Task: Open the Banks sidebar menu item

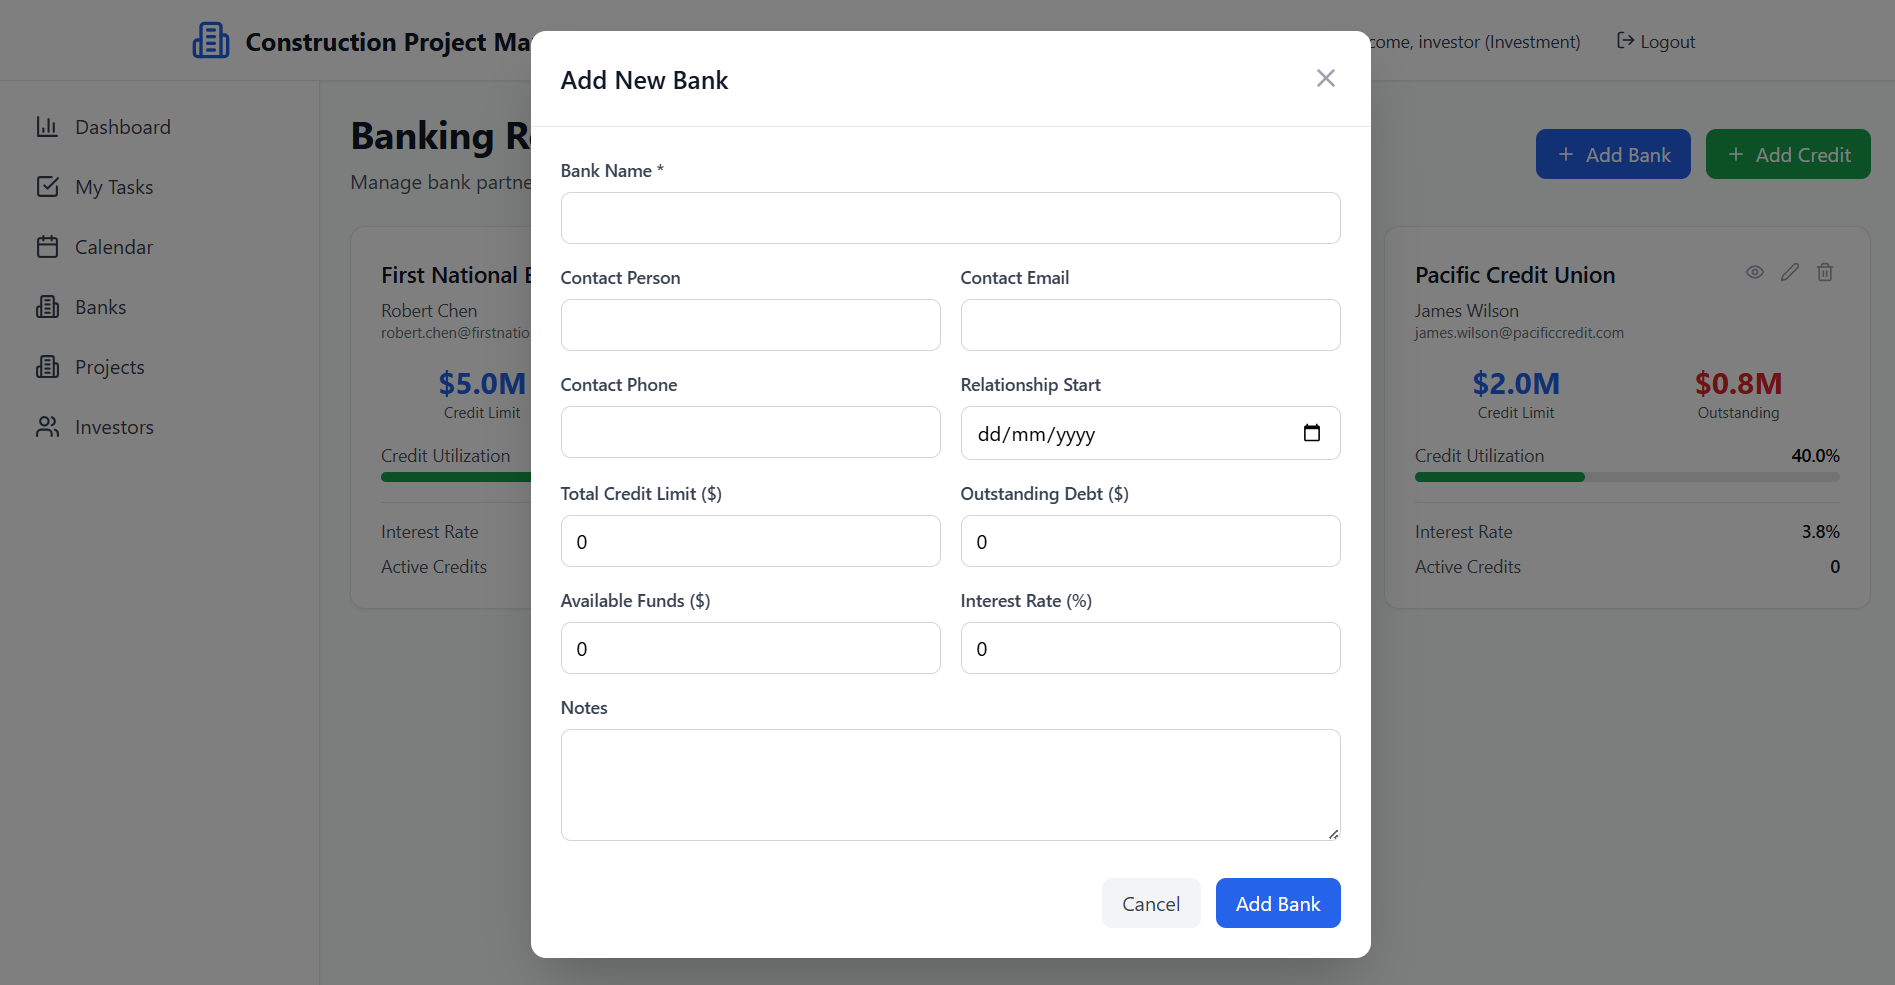Action: [x=100, y=307]
